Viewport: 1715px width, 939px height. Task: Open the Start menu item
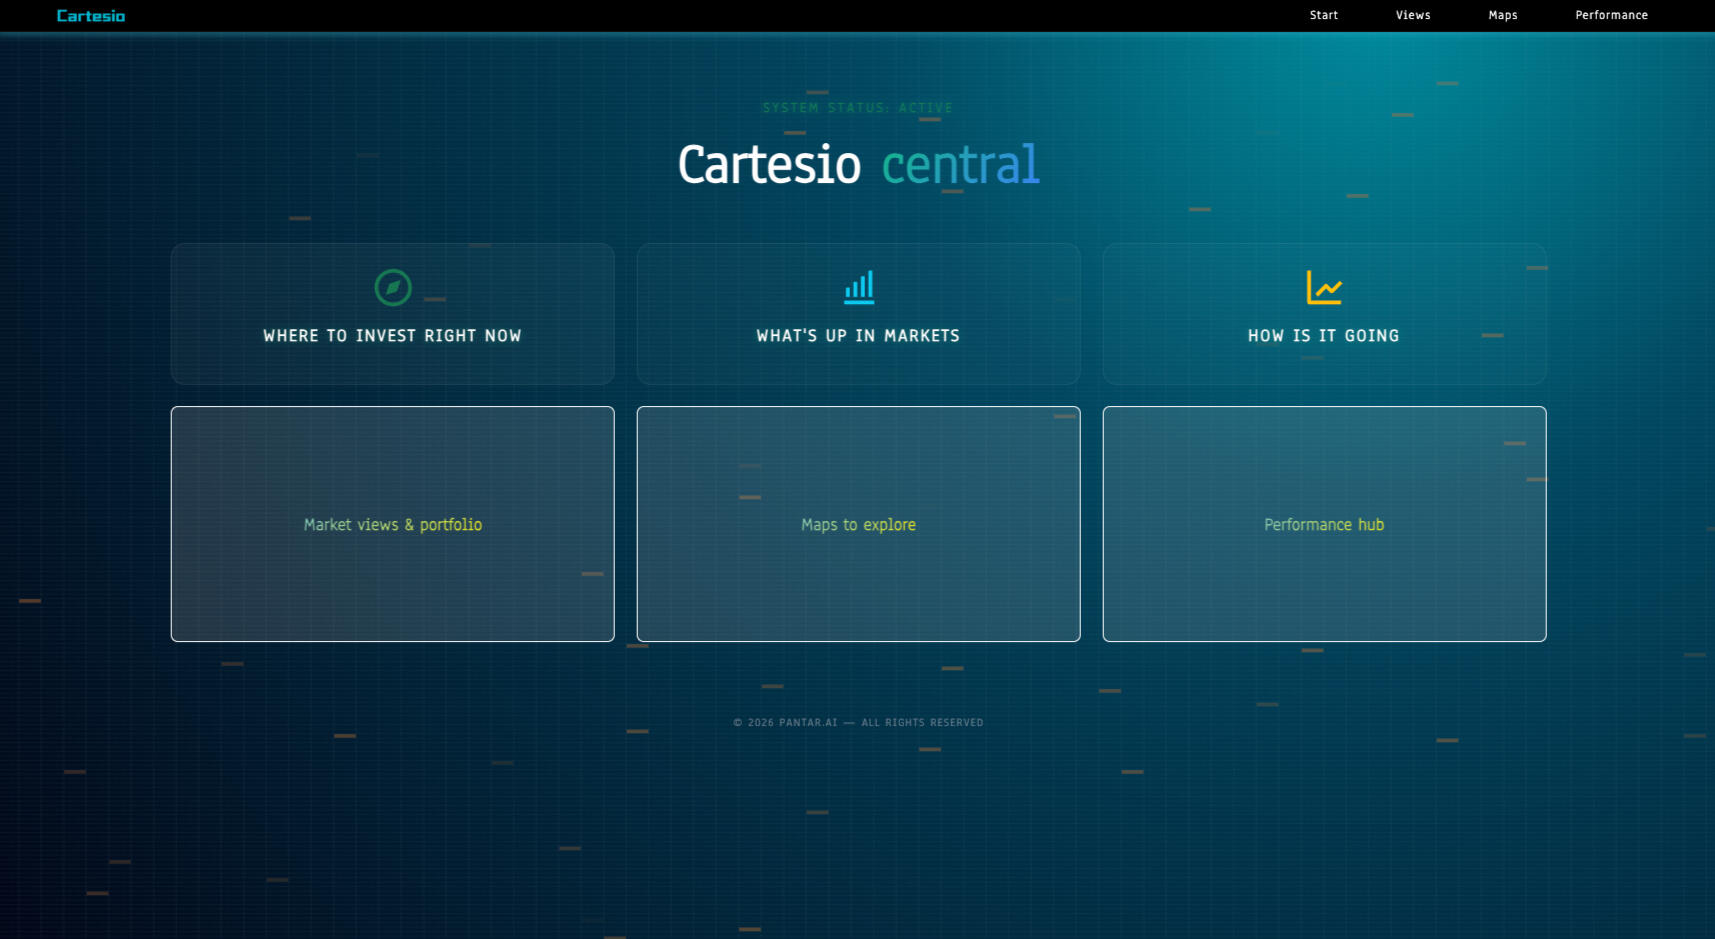coord(1323,15)
